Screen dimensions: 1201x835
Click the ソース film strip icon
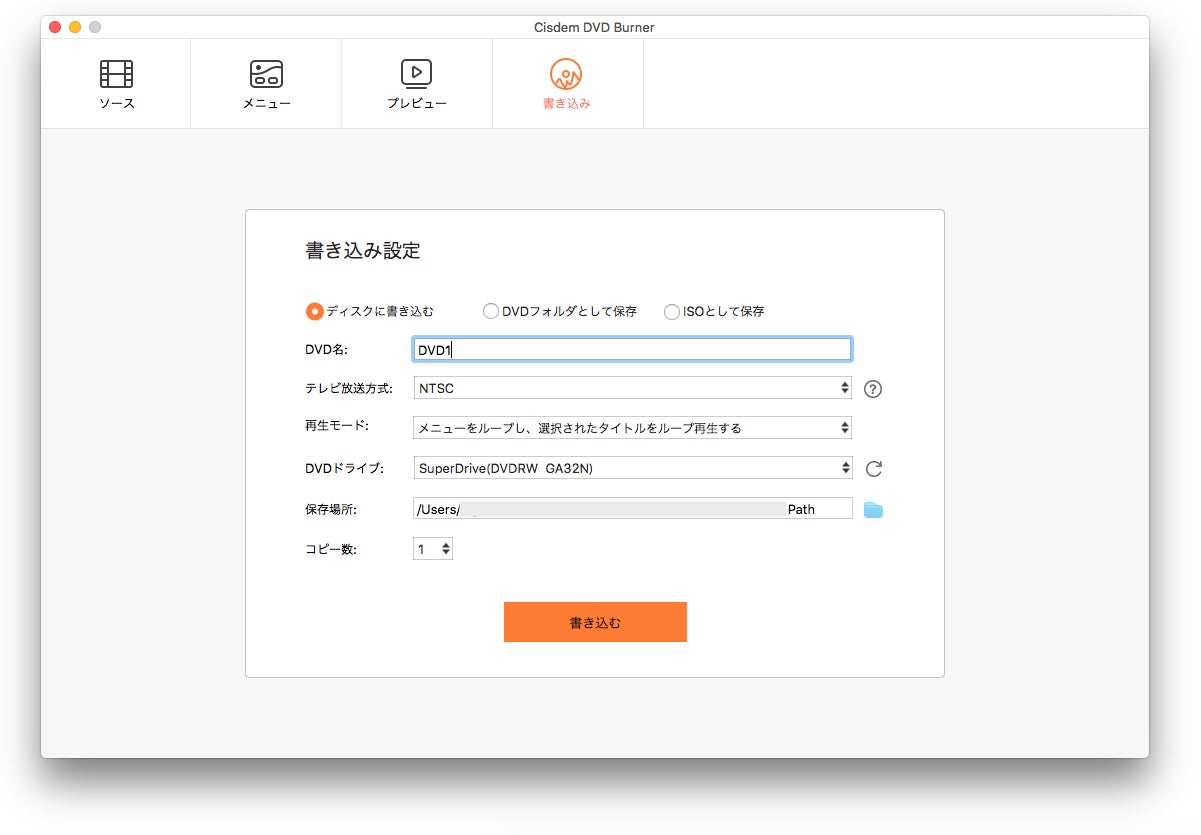tap(116, 73)
